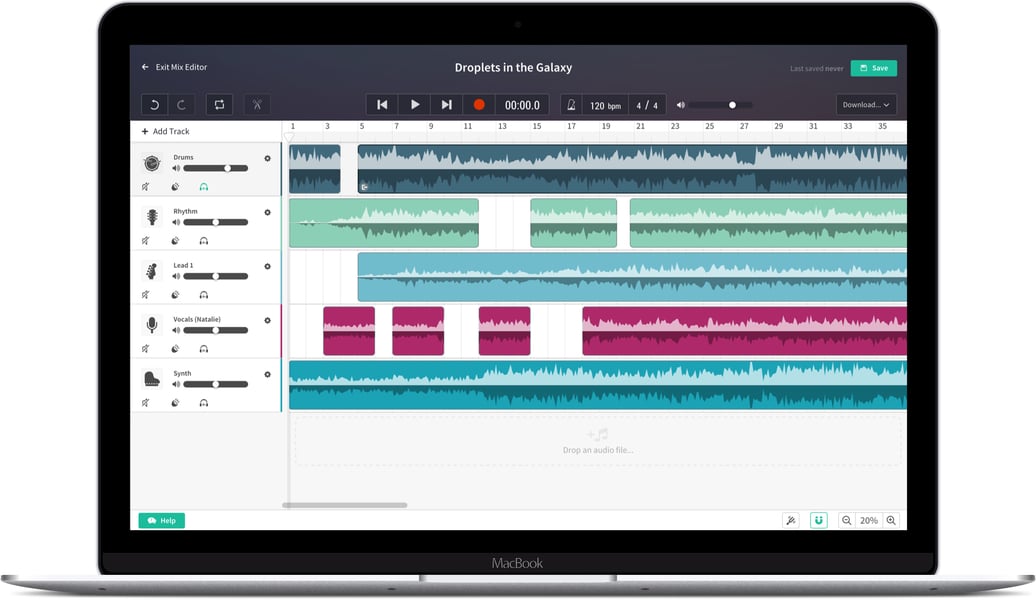Toggle the loop playback button
The width and height of the screenshot is (1036, 600).
(219, 104)
